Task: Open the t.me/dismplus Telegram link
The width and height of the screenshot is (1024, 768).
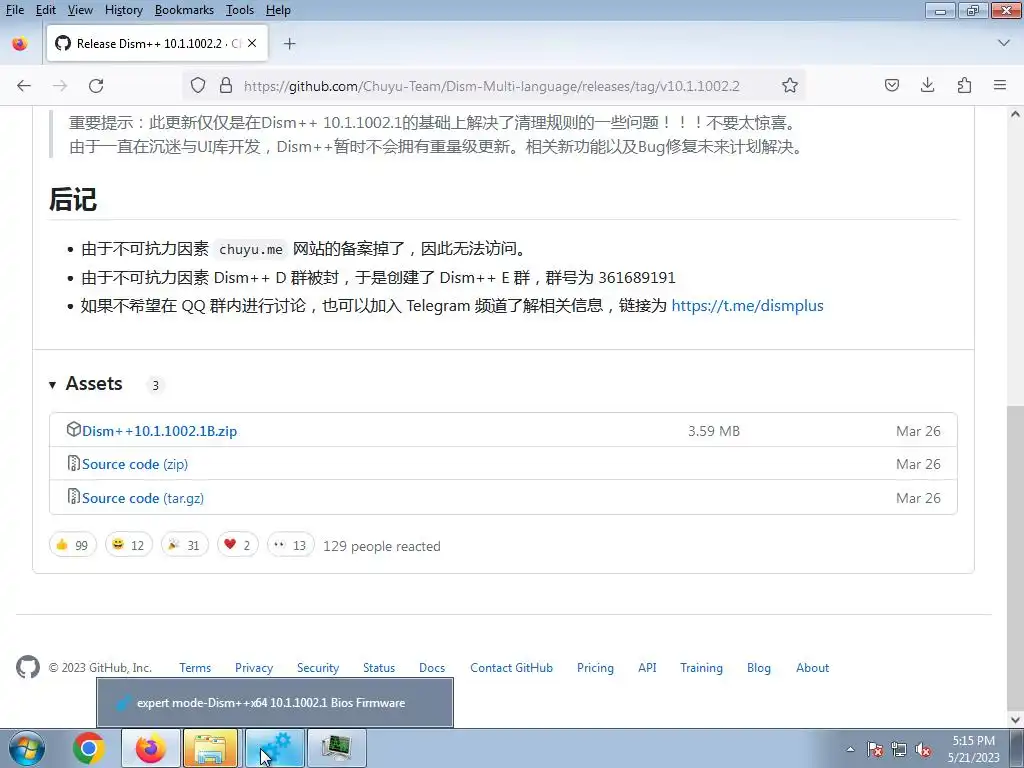Action: tap(747, 306)
